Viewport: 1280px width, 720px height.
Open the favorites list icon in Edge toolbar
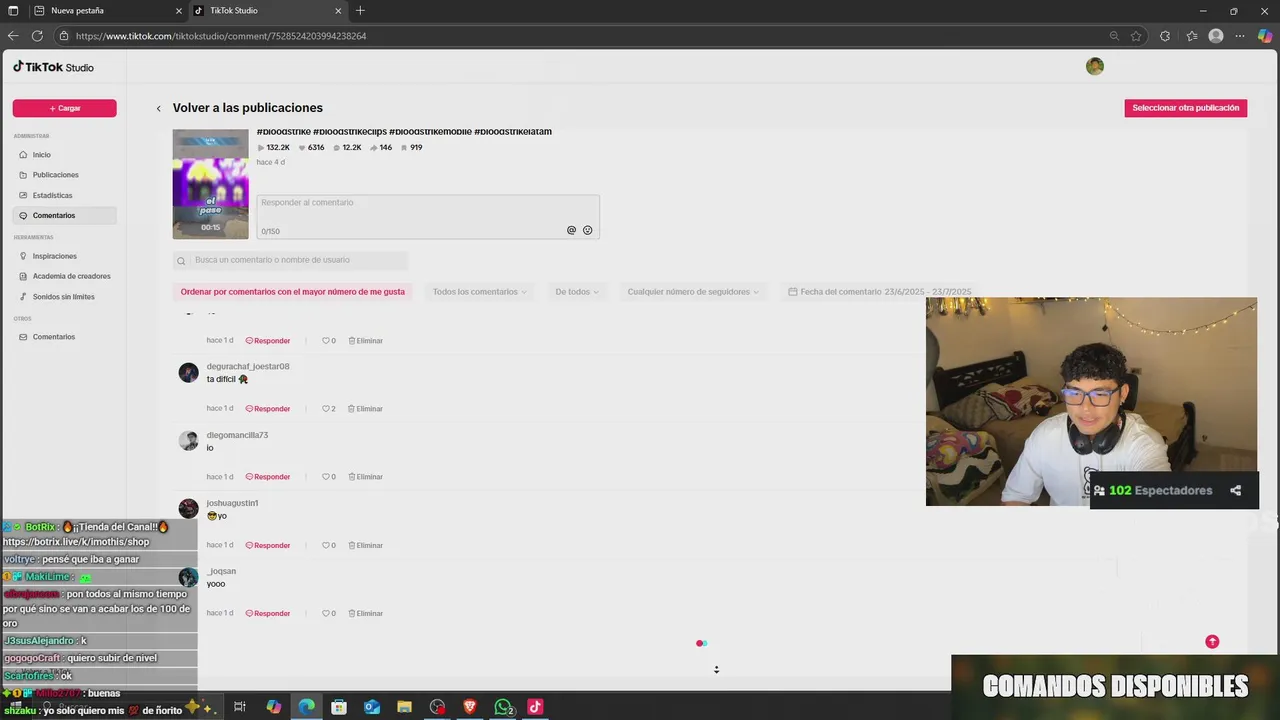click(1192, 36)
